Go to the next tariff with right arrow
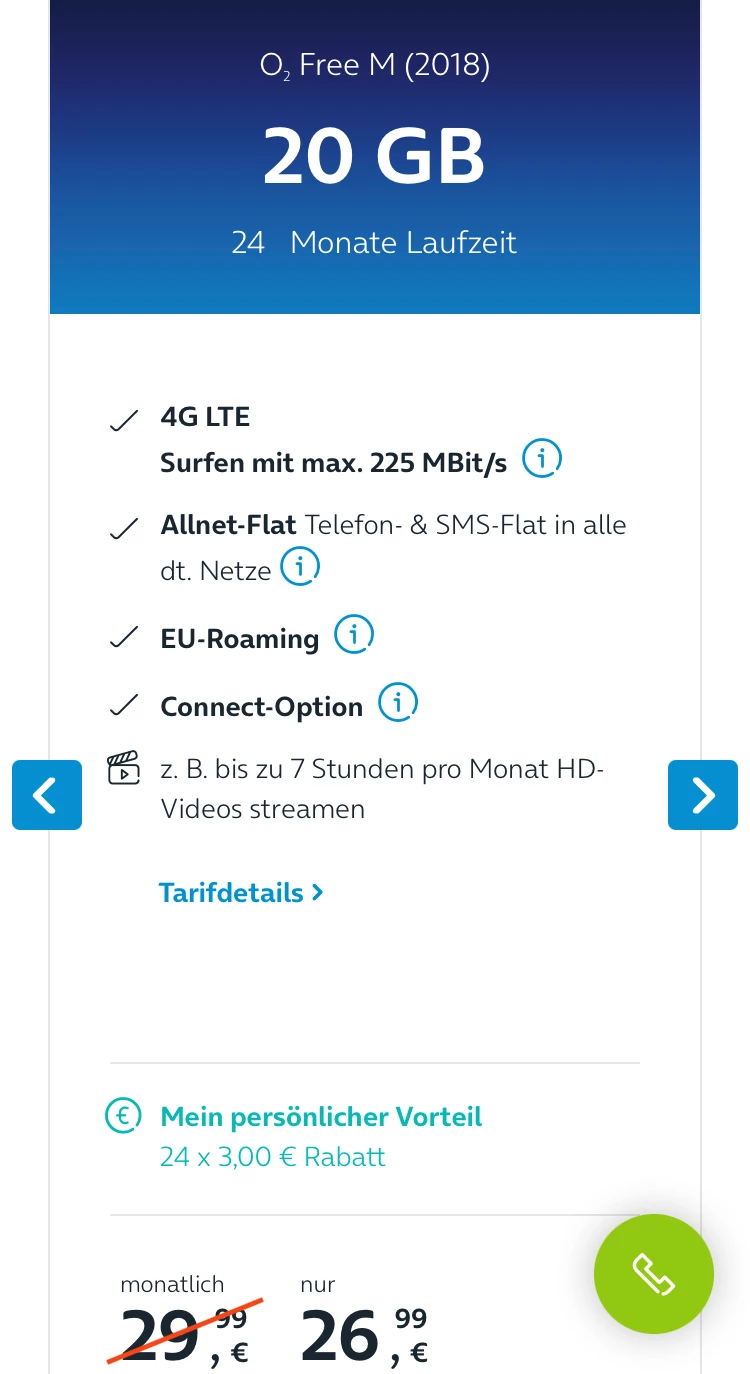Screen dimensions: 750x1374 point(703,795)
